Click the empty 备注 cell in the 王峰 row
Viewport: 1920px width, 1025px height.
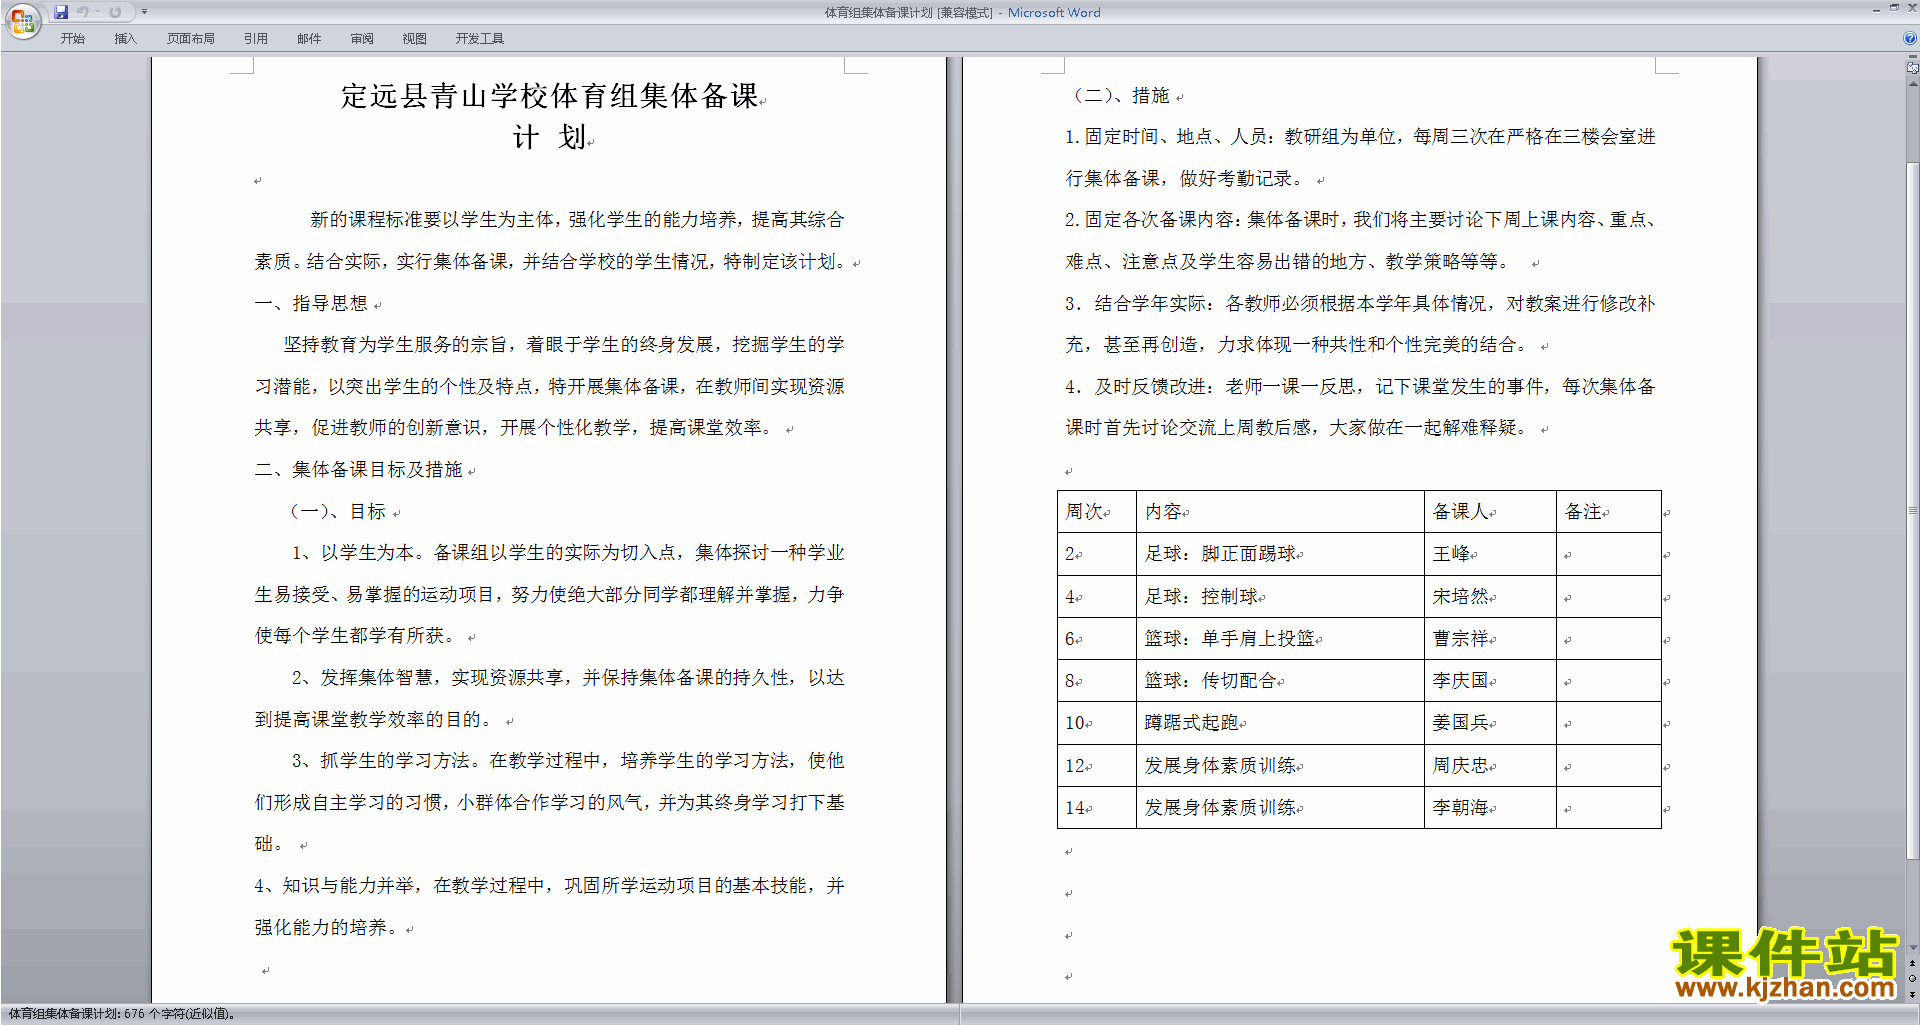pos(1608,553)
